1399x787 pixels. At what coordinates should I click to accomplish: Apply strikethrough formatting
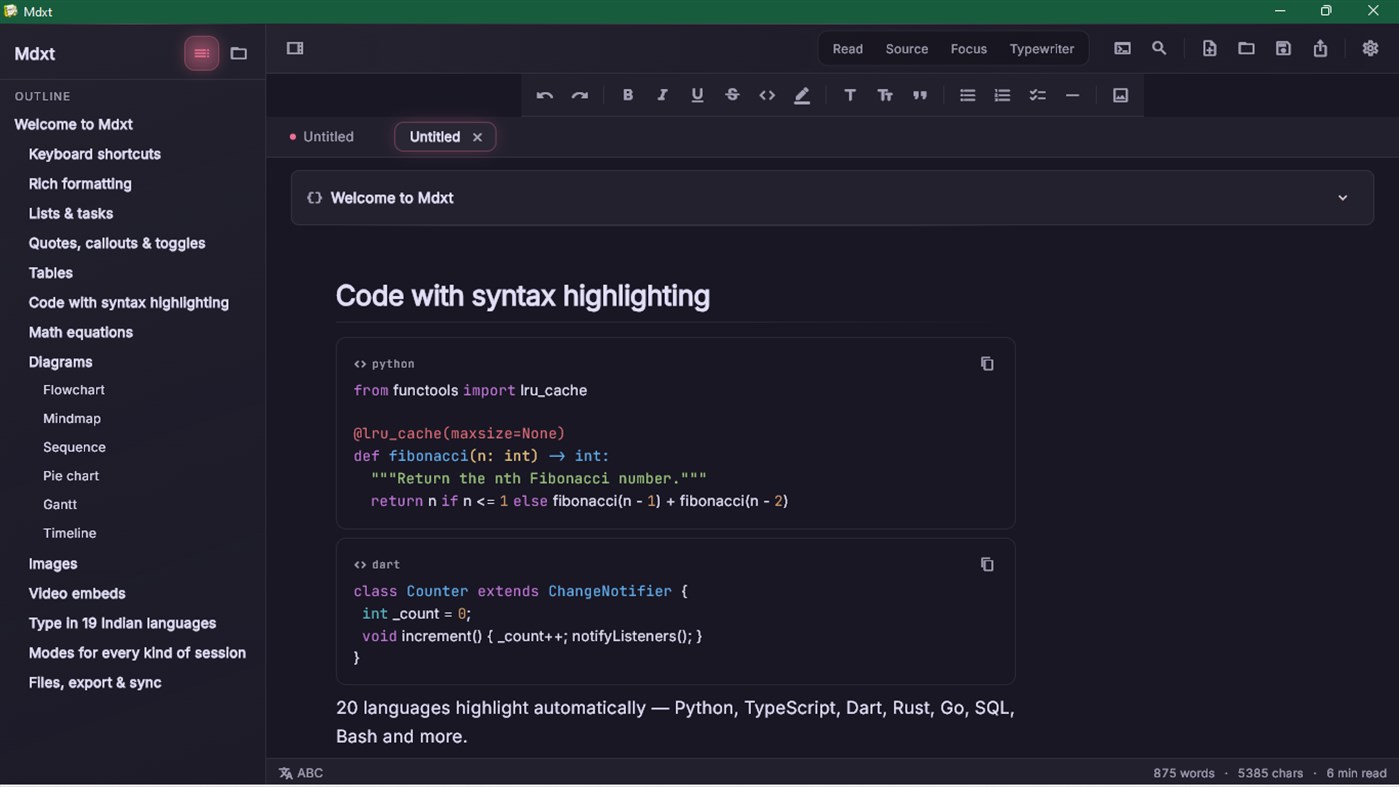(732, 96)
